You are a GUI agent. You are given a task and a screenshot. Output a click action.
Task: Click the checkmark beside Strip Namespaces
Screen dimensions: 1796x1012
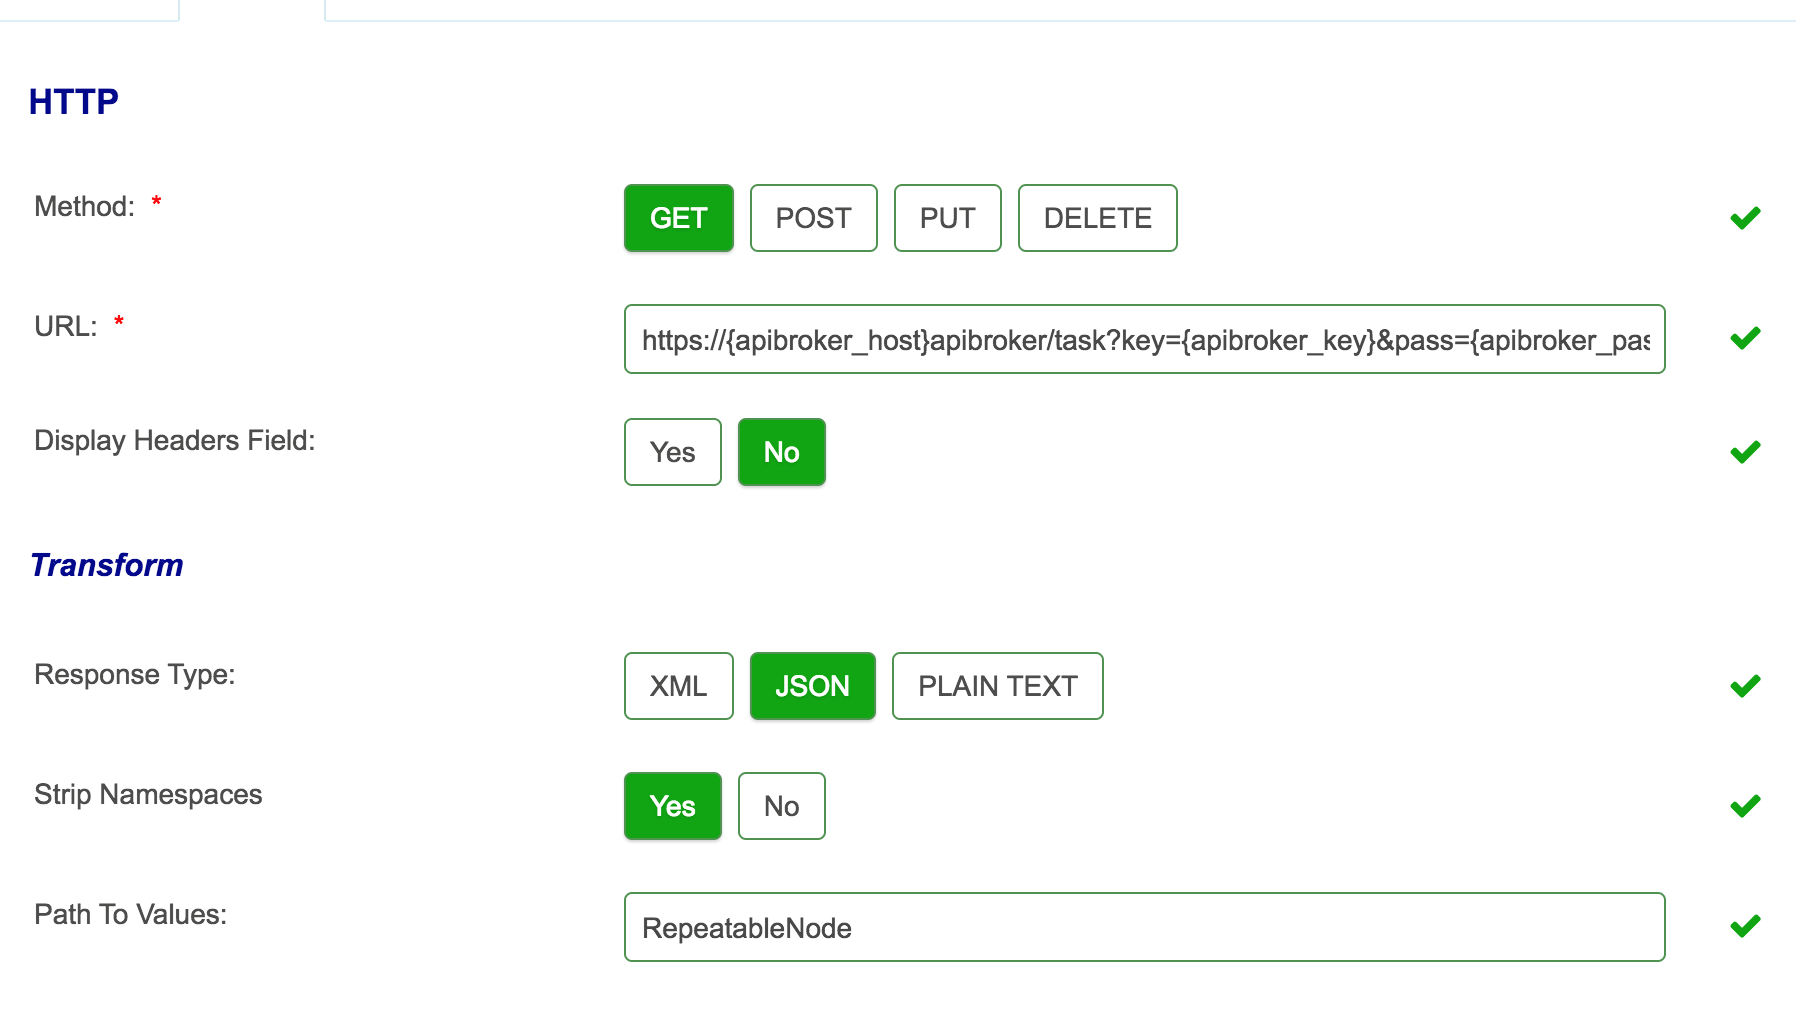pos(1745,805)
